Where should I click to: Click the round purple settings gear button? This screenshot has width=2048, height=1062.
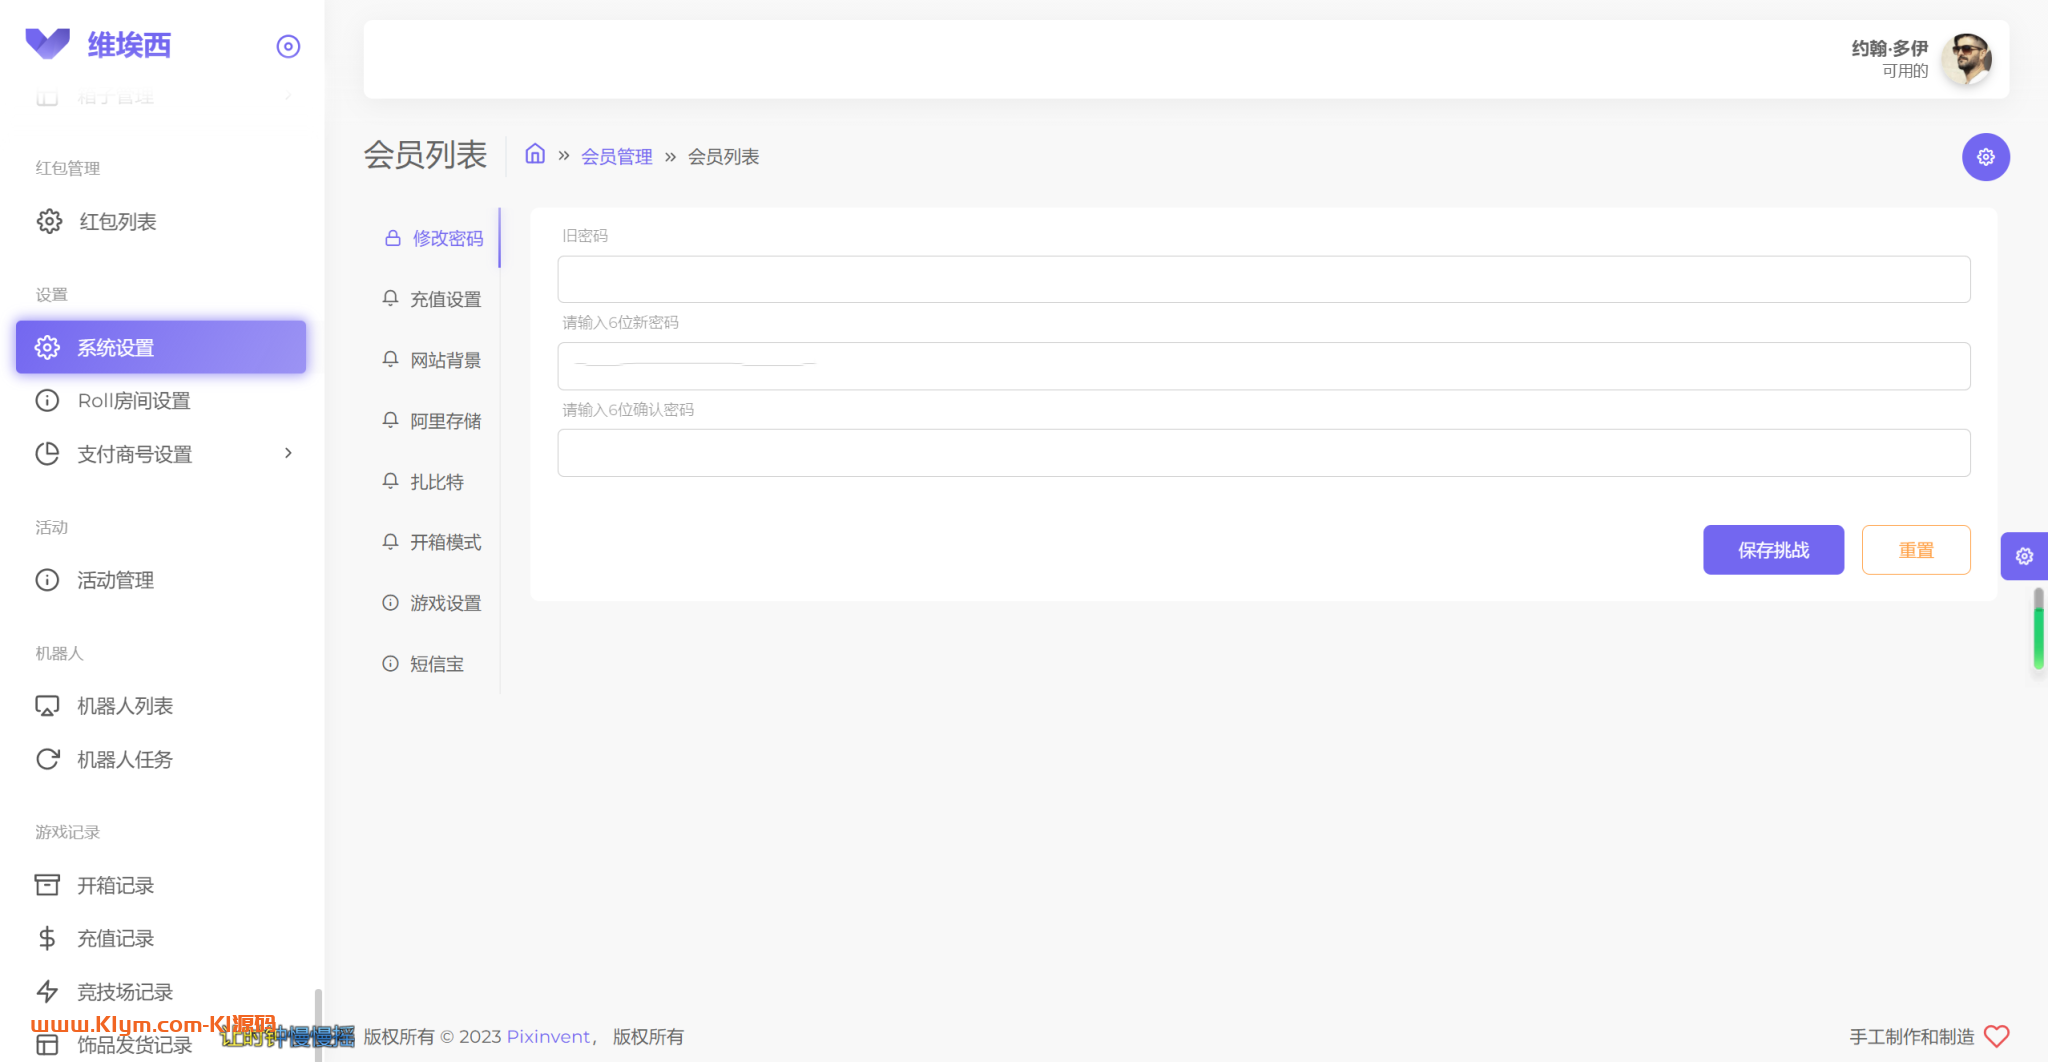click(x=1985, y=157)
